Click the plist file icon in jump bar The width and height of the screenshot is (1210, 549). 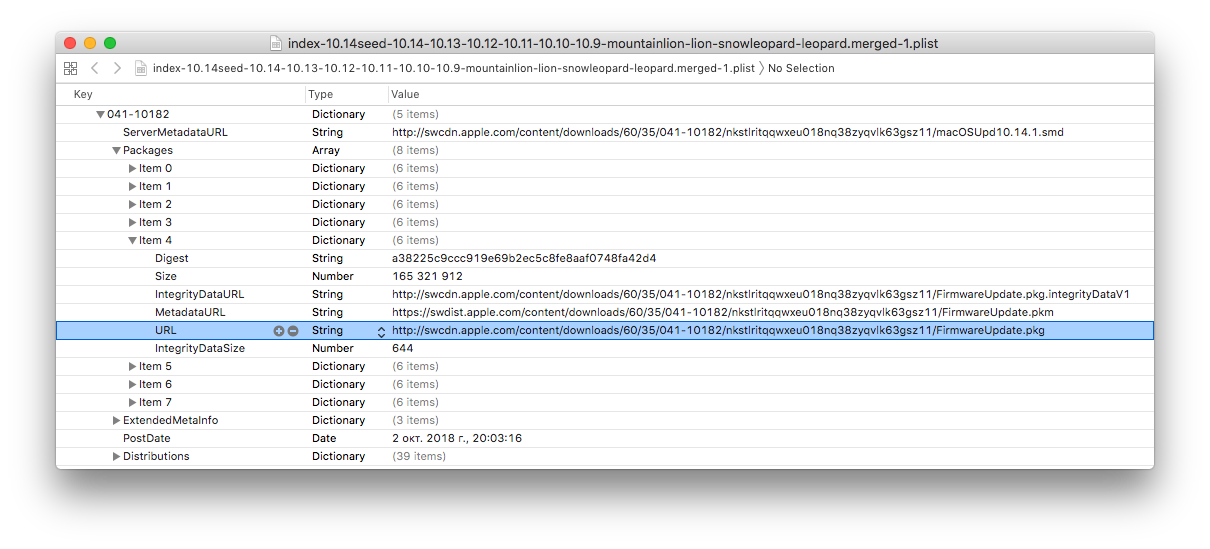point(141,68)
